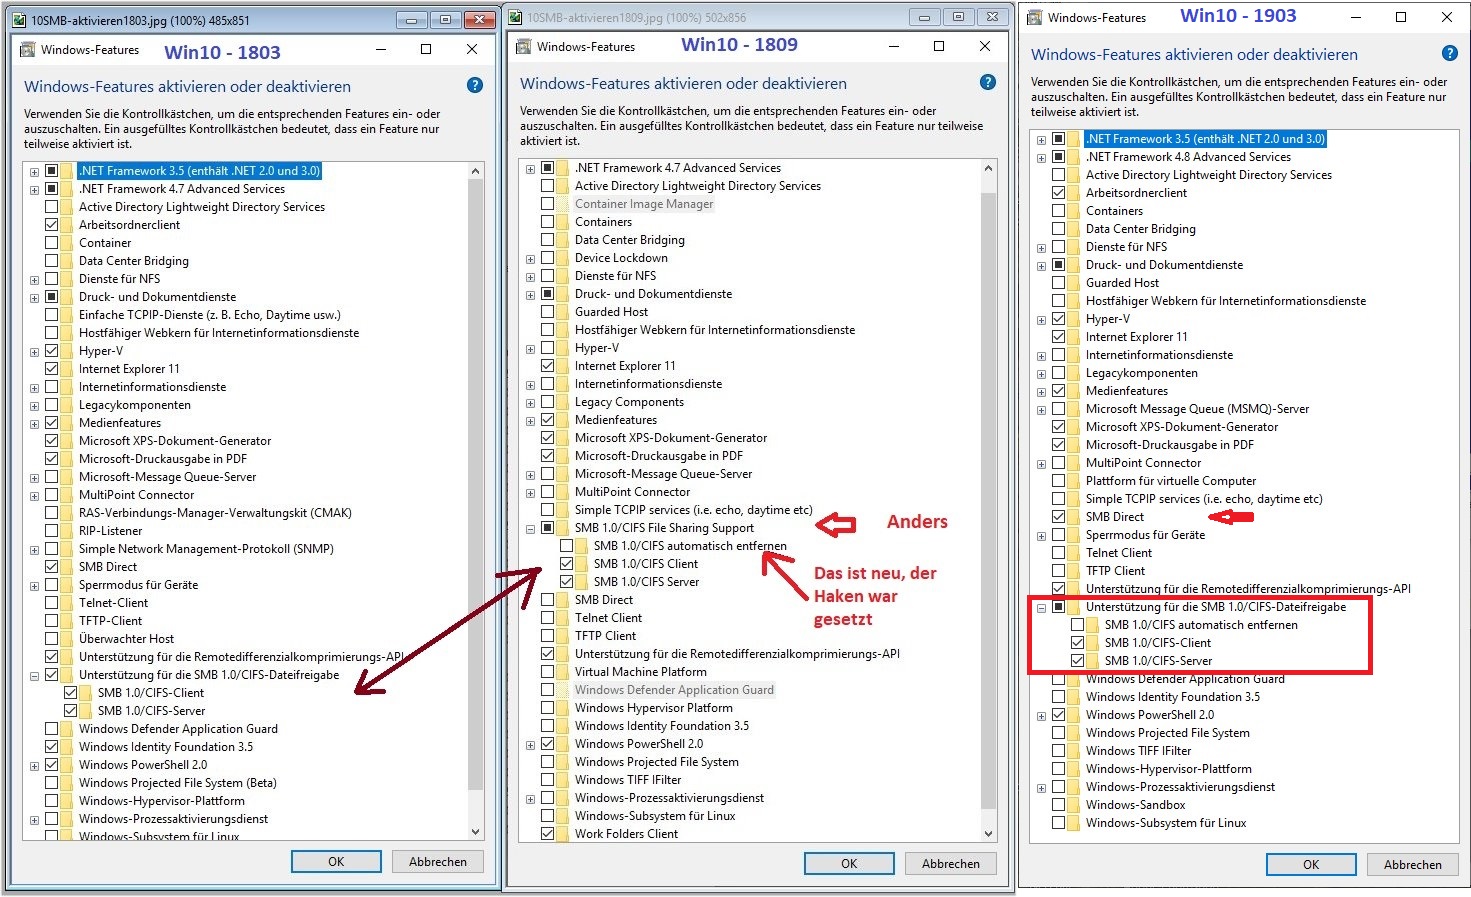
Task: Toggle SMB 1.0/CIFS-Client checkbox in the 1803 window
Action: click(x=70, y=693)
